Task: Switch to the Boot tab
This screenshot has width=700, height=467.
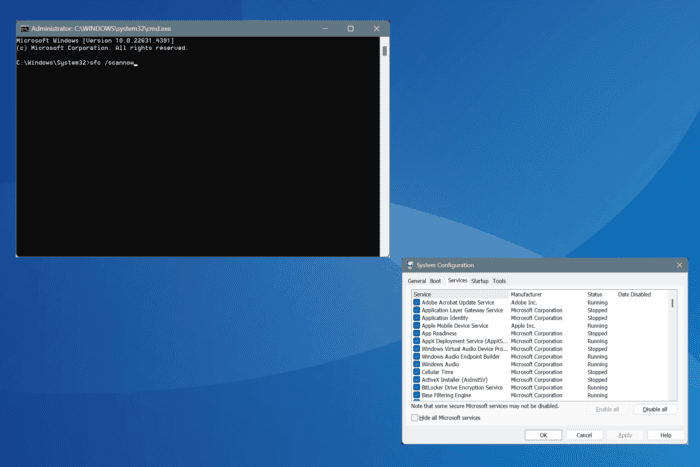Action: coord(435,281)
